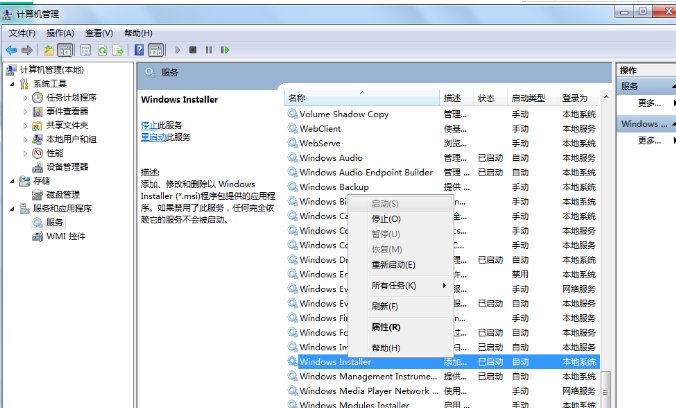Click the 事件查看器 tree icon
Screen dimensions: 676x408
pyautogui.click(x=38, y=111)
